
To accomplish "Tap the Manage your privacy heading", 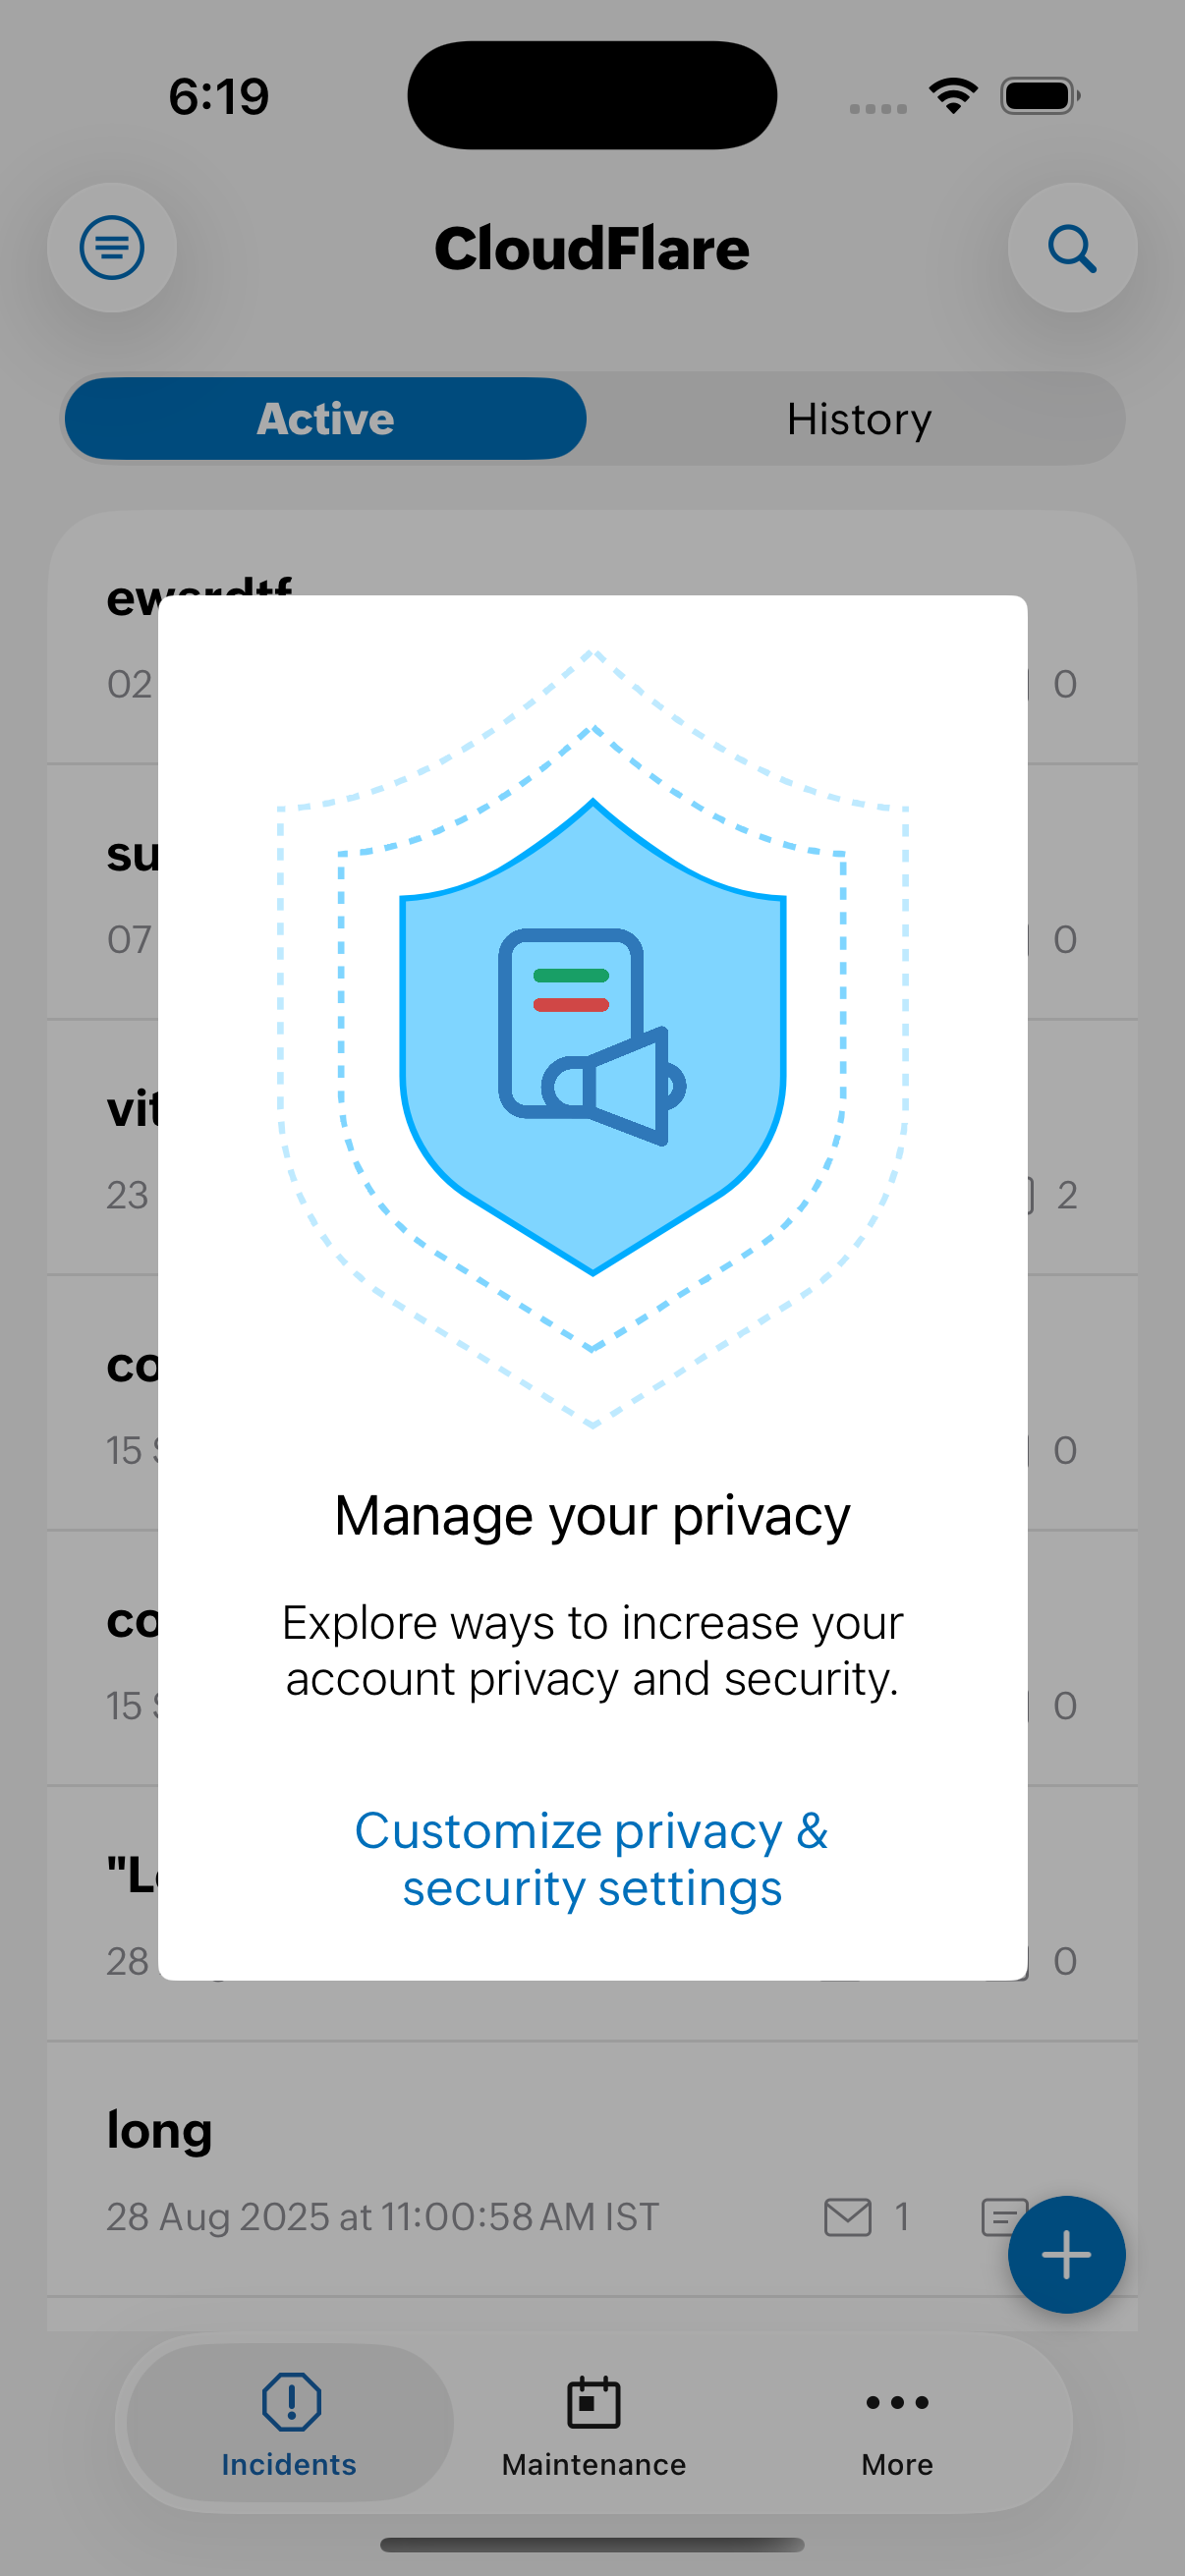I will point(592,1516).
